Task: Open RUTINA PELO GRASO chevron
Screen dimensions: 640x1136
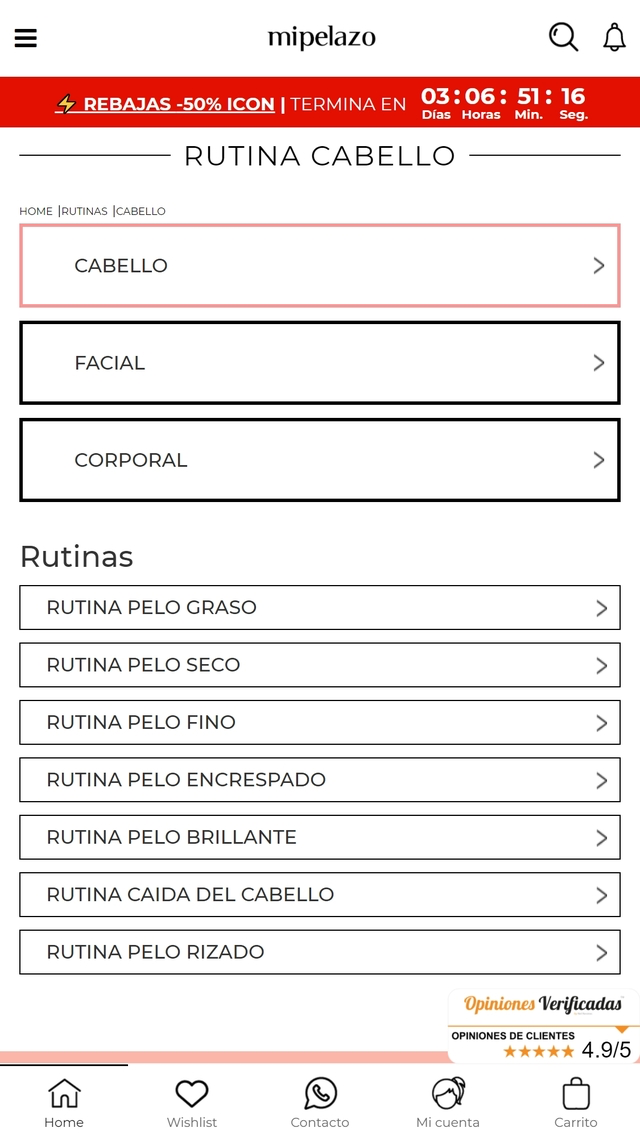Action: 601,607
